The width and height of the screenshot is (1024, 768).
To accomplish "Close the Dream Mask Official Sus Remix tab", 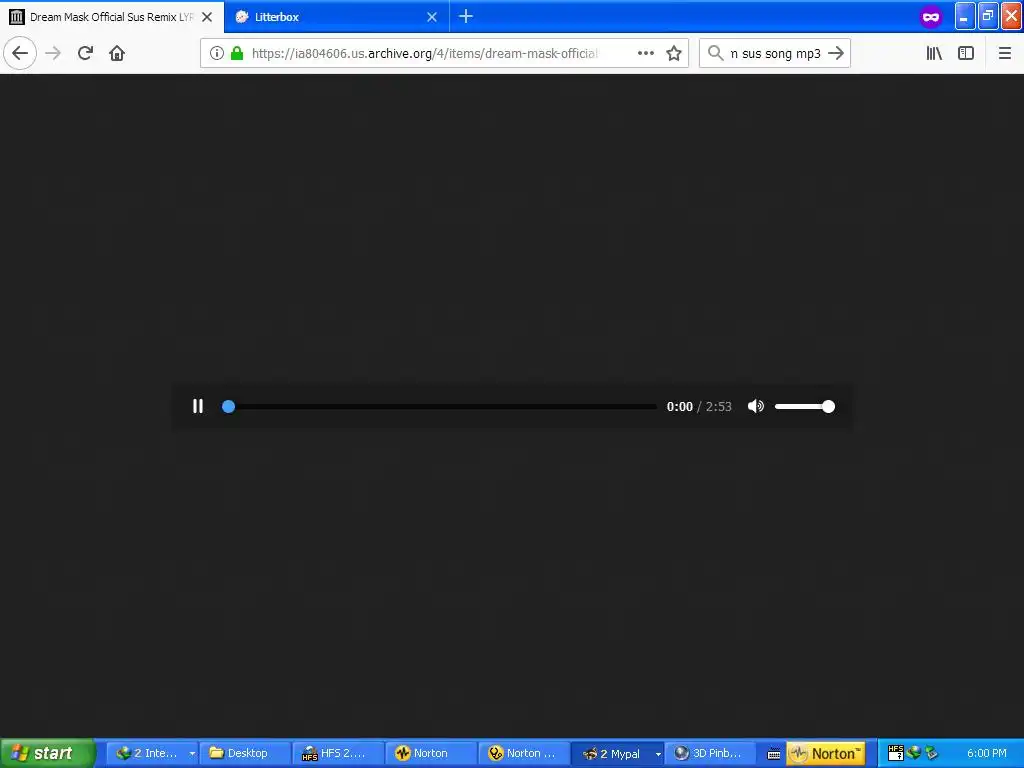I will [x=207, y=17].
